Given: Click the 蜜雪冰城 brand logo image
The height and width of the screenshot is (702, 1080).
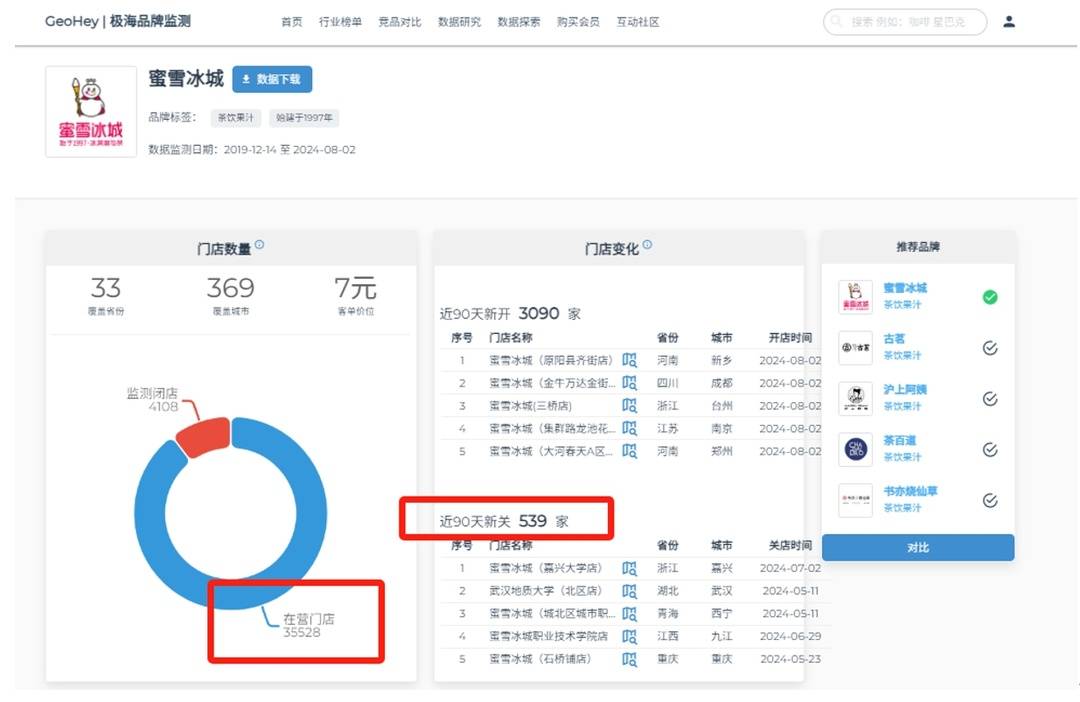Looking at the screenshot, I should pyautogui.click(x=91, y=112).
